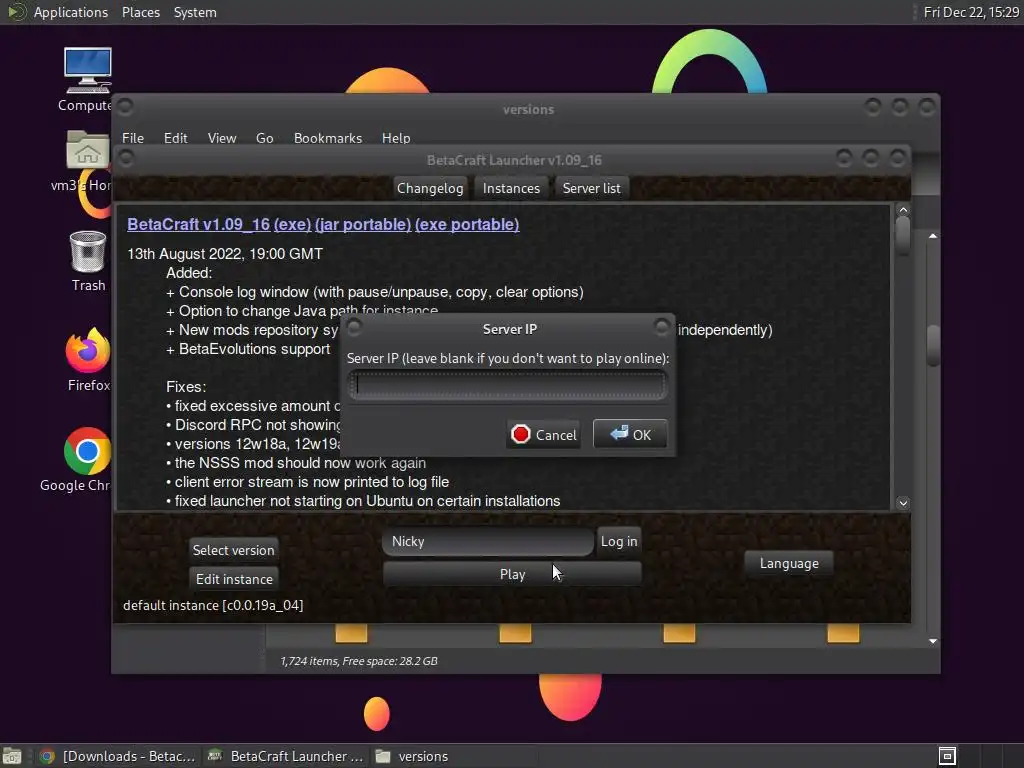The image size is (1024, 768).
Task: Click the Play button
Action: (x=512, y=574)
